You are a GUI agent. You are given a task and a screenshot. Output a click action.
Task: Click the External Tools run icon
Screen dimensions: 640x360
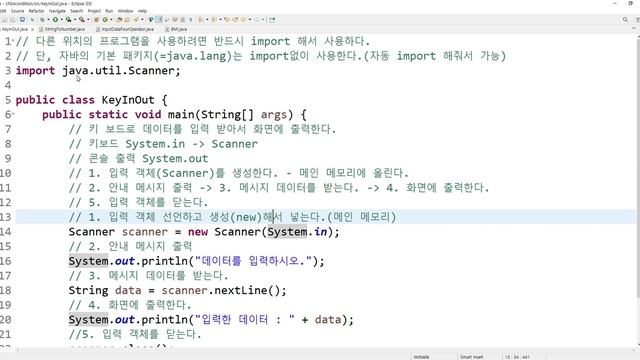82,20
